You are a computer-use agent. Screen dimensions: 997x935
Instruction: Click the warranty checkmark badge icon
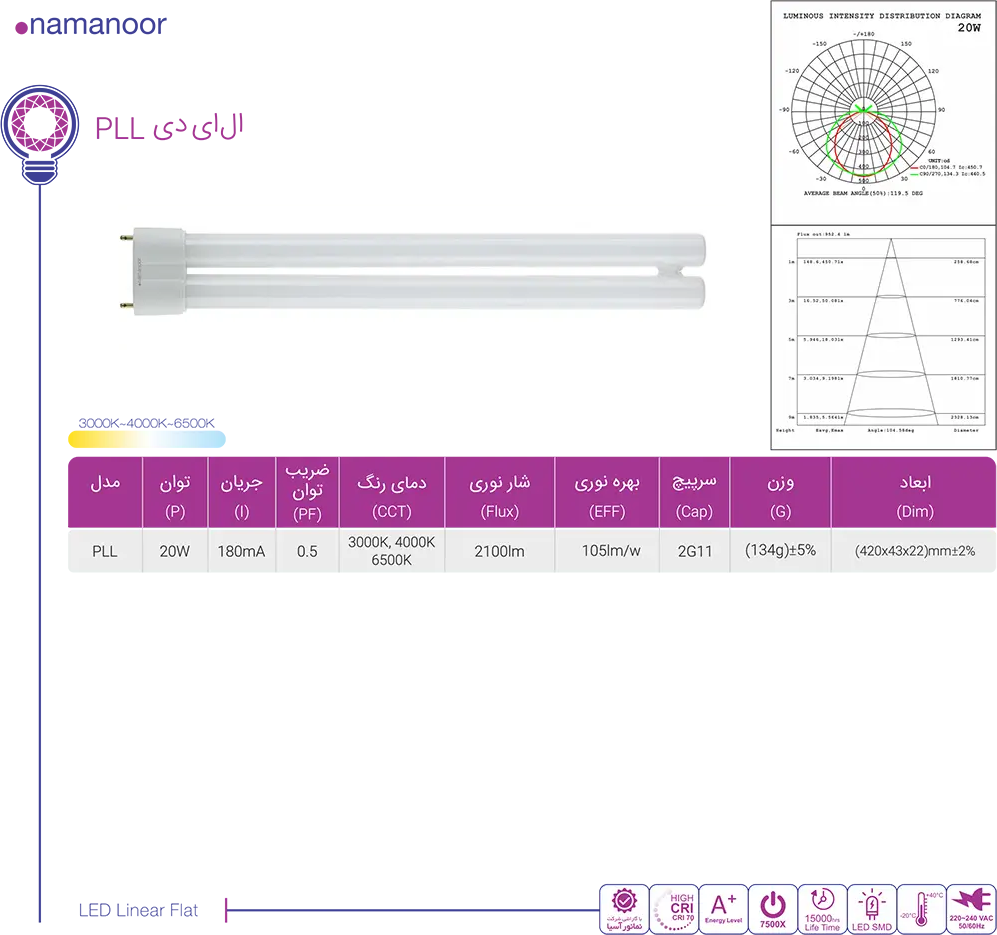click(x=623, y=909)
